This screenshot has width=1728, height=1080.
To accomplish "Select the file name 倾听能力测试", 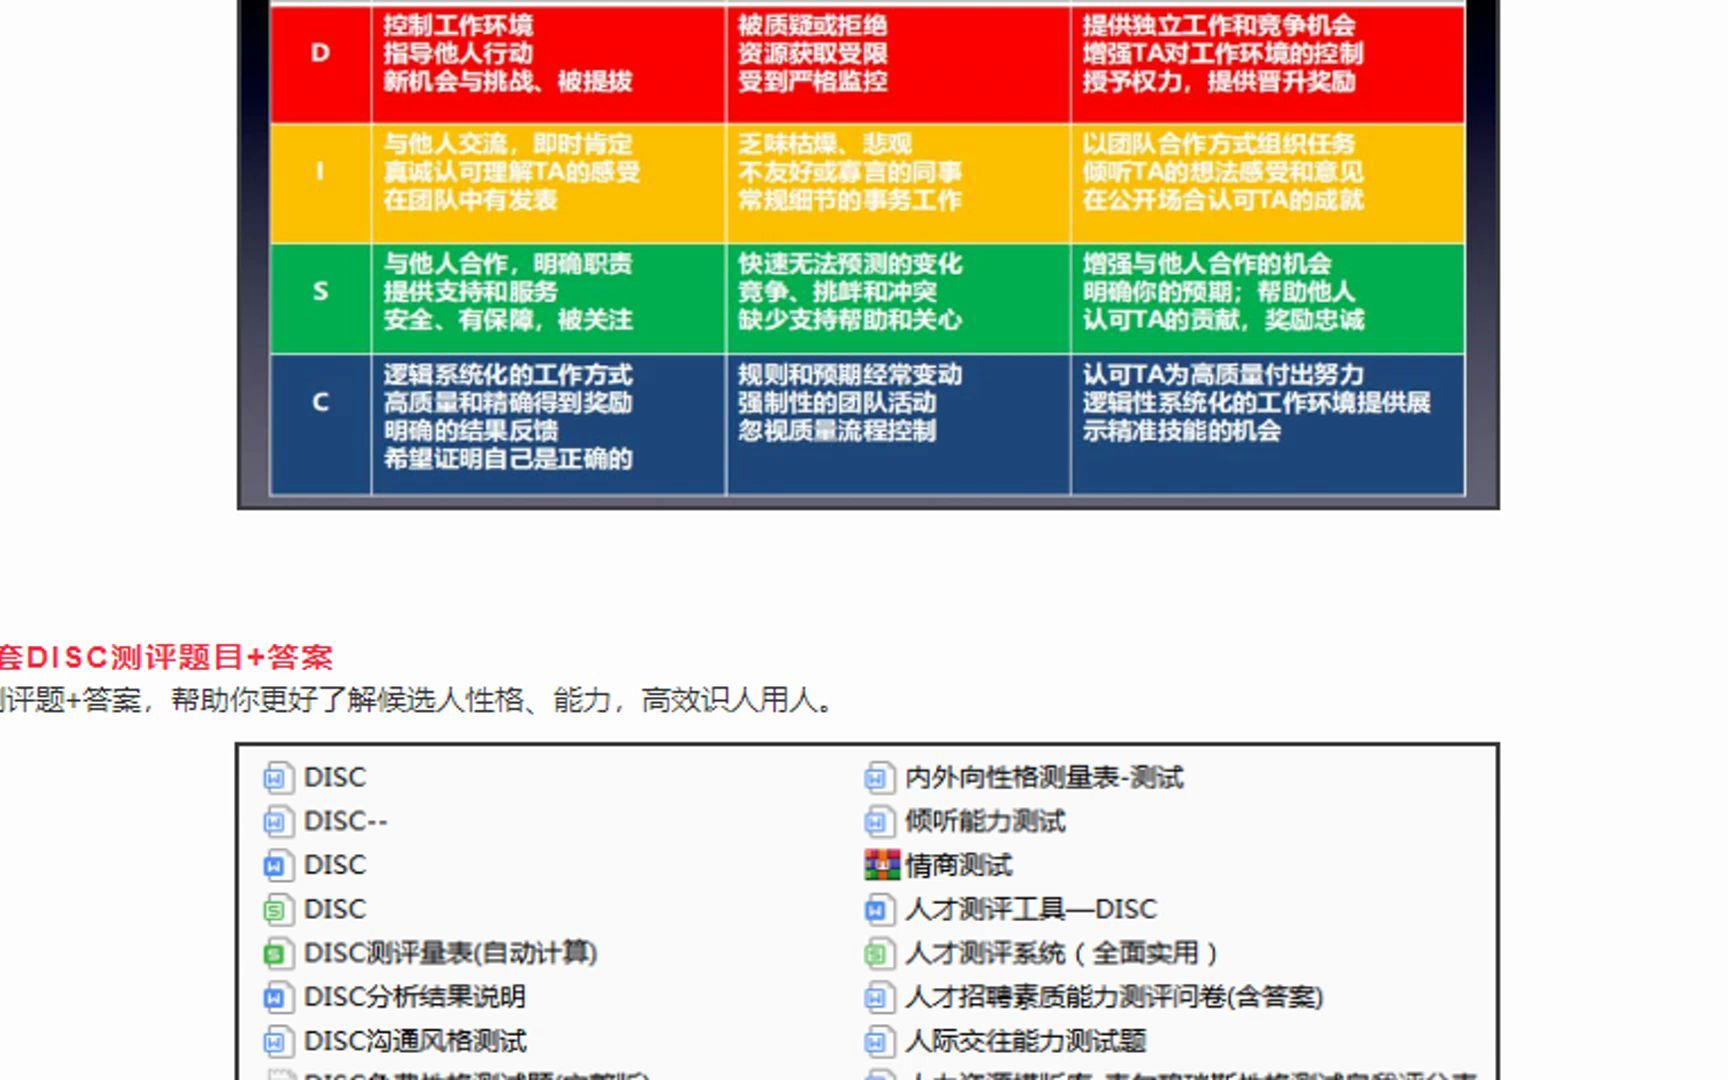I will point(985,821).
